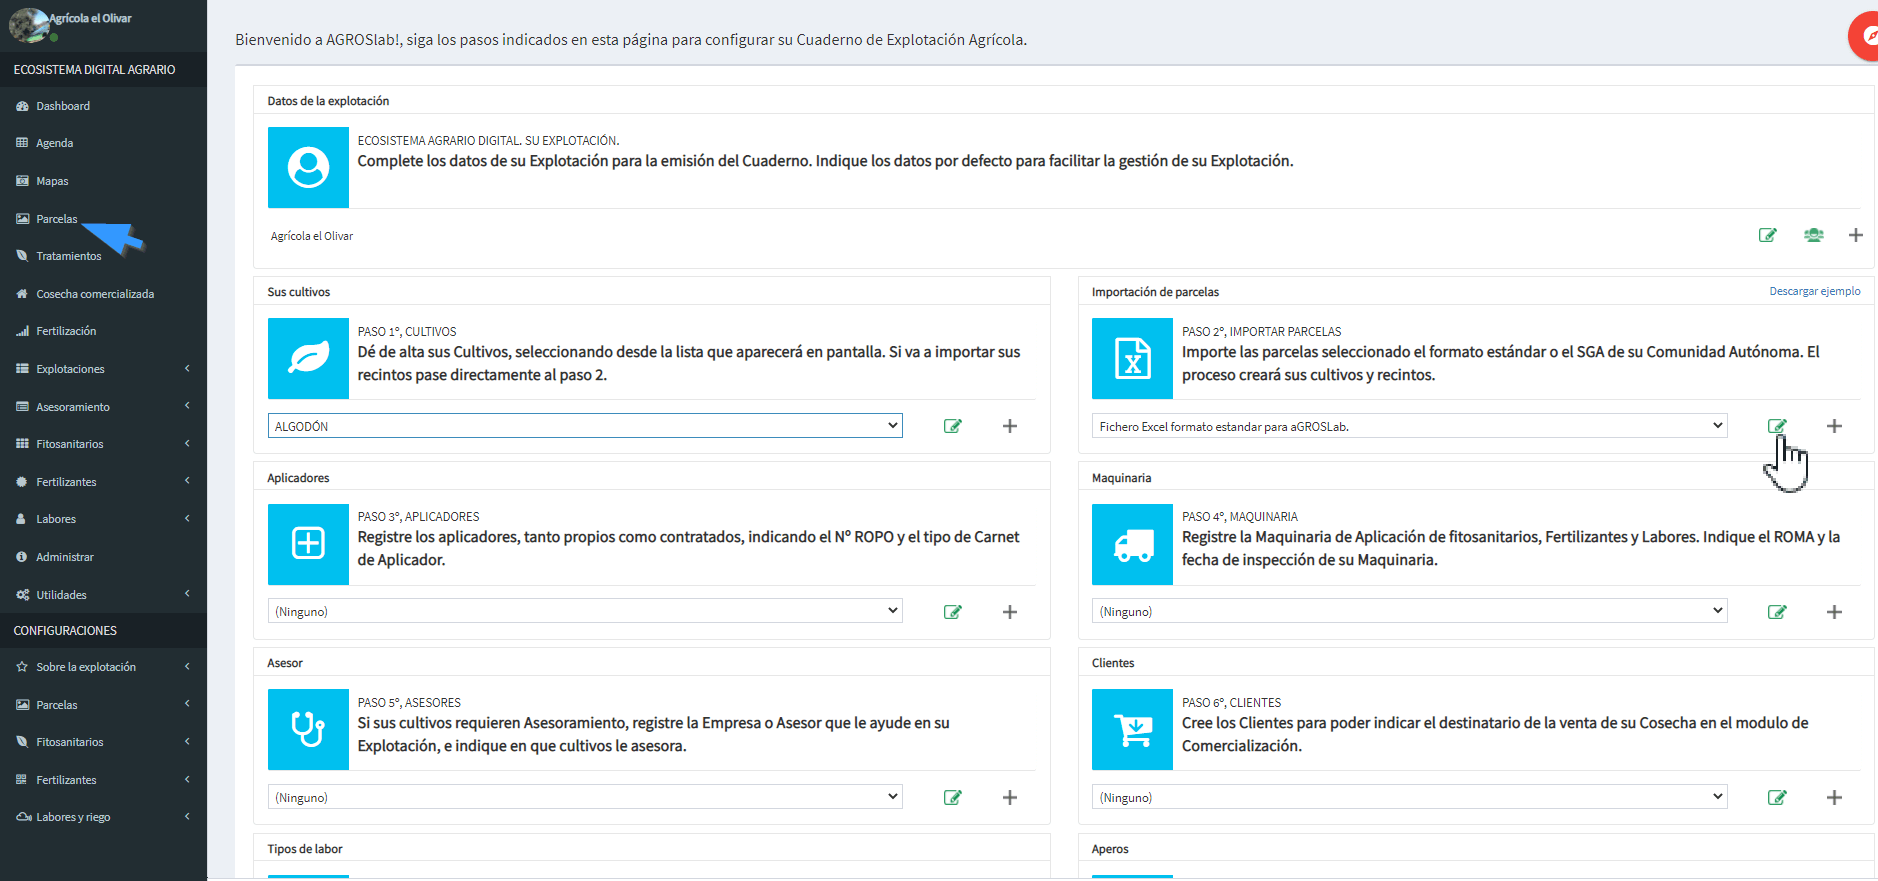
Task: Open Tratamientos in the sidebar
Action: click(68, 256)
